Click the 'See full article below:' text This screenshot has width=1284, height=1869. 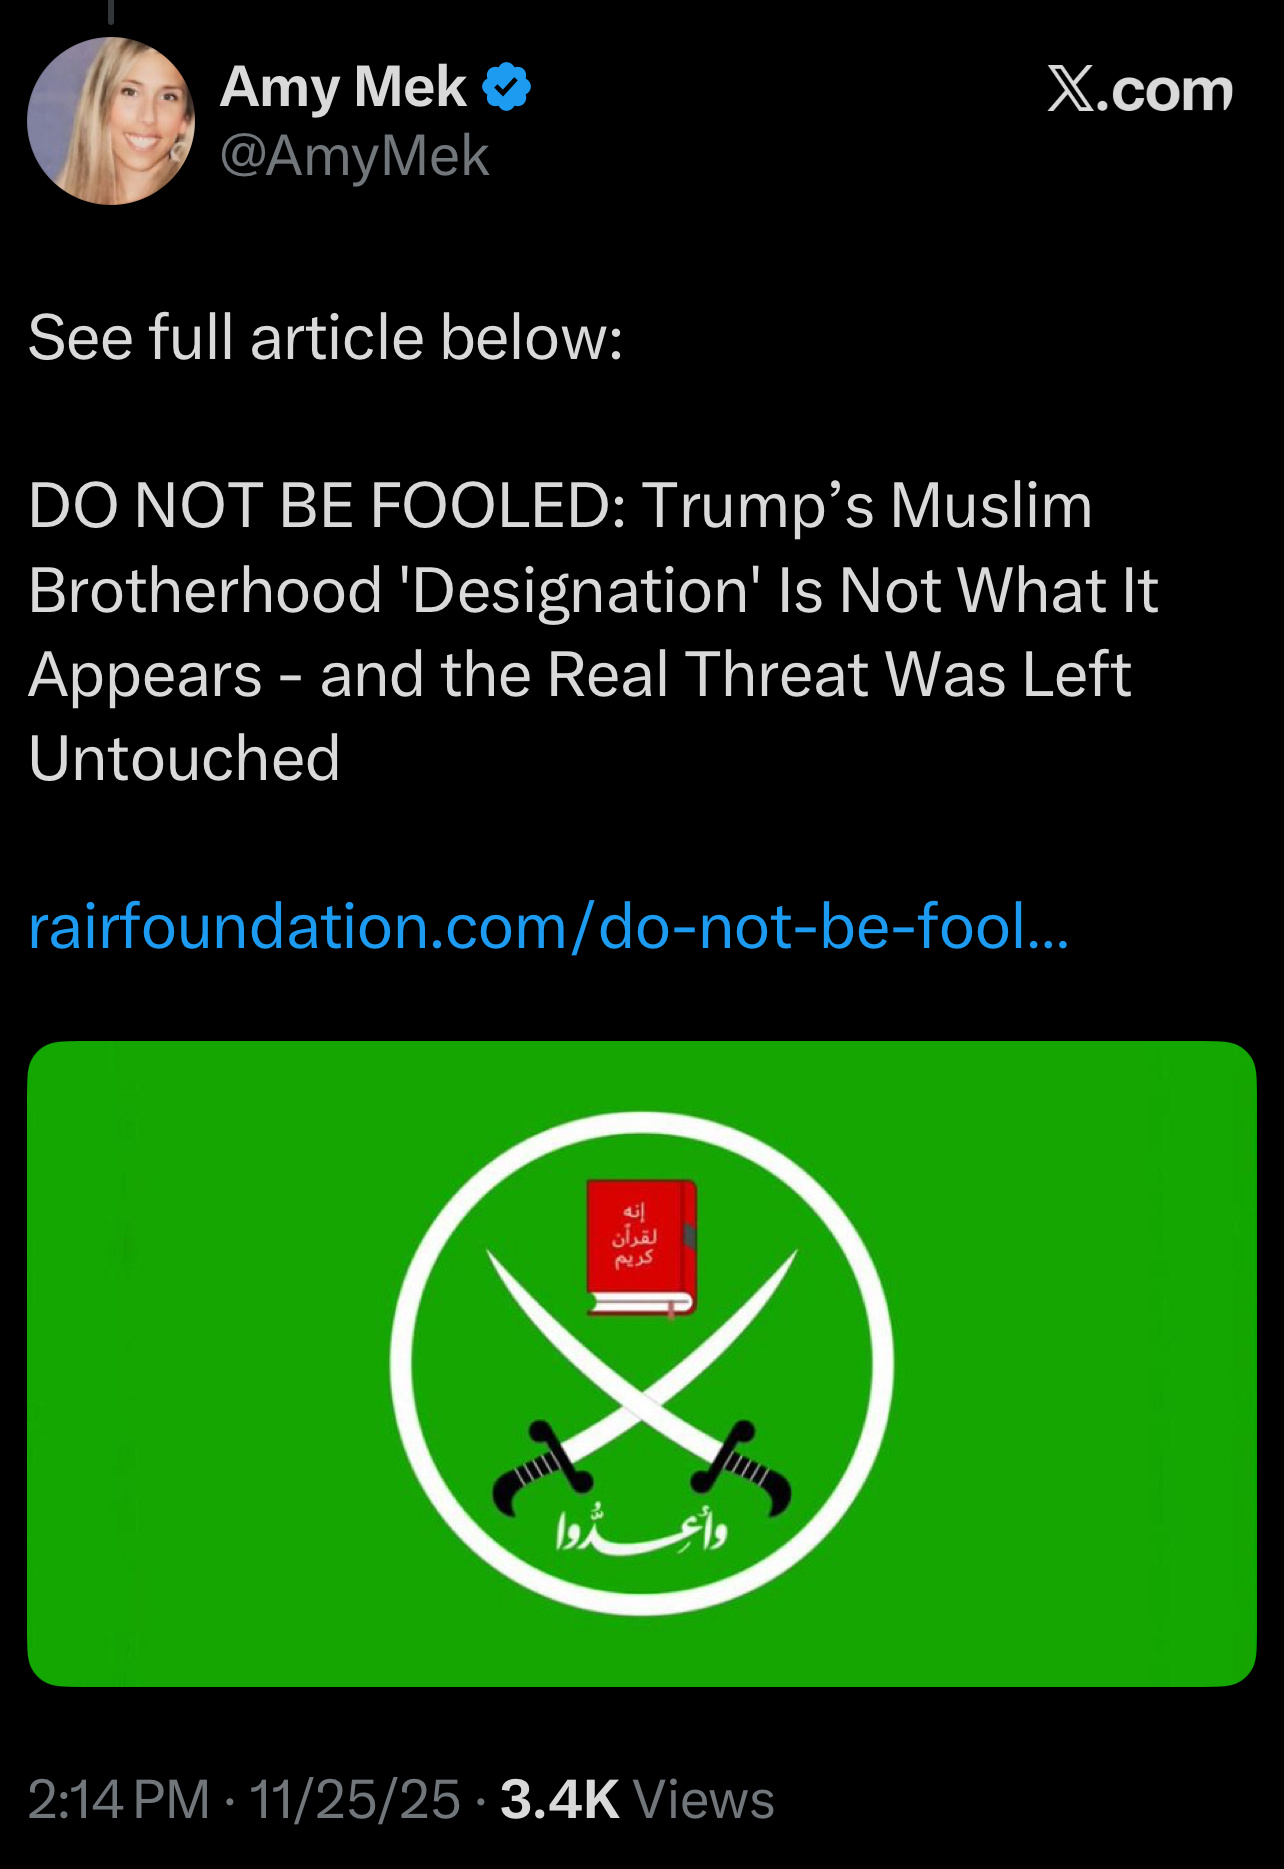(325, 337)
